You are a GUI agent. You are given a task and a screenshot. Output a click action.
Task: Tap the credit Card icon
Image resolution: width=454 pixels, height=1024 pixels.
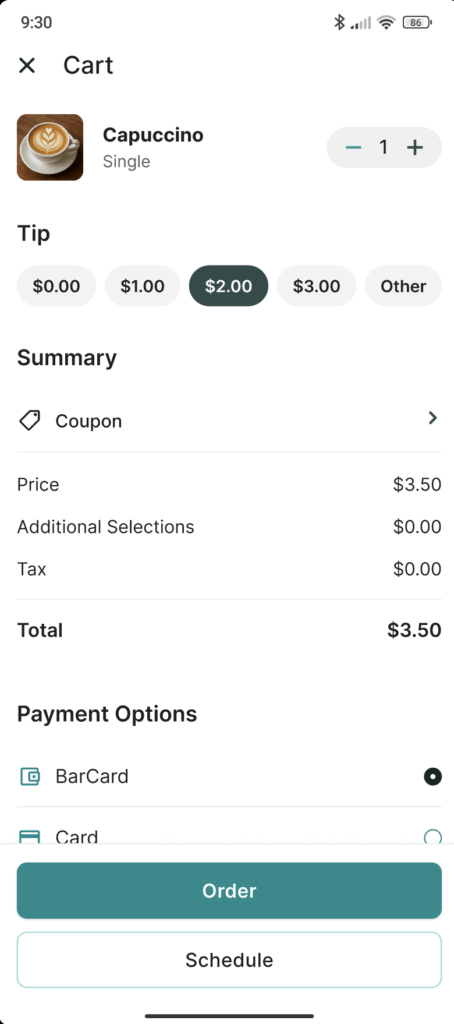(x=30, y=836)
